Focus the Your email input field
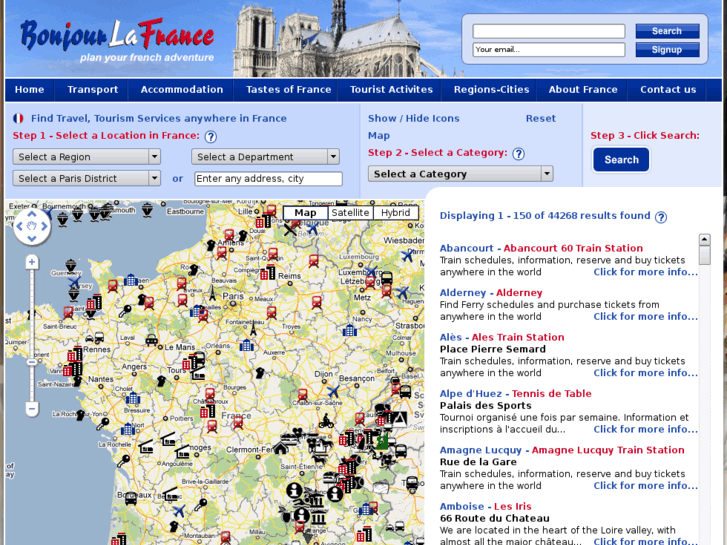Image resolution: width=727 pixels, height=545 pixels. (x=549, y=50)
